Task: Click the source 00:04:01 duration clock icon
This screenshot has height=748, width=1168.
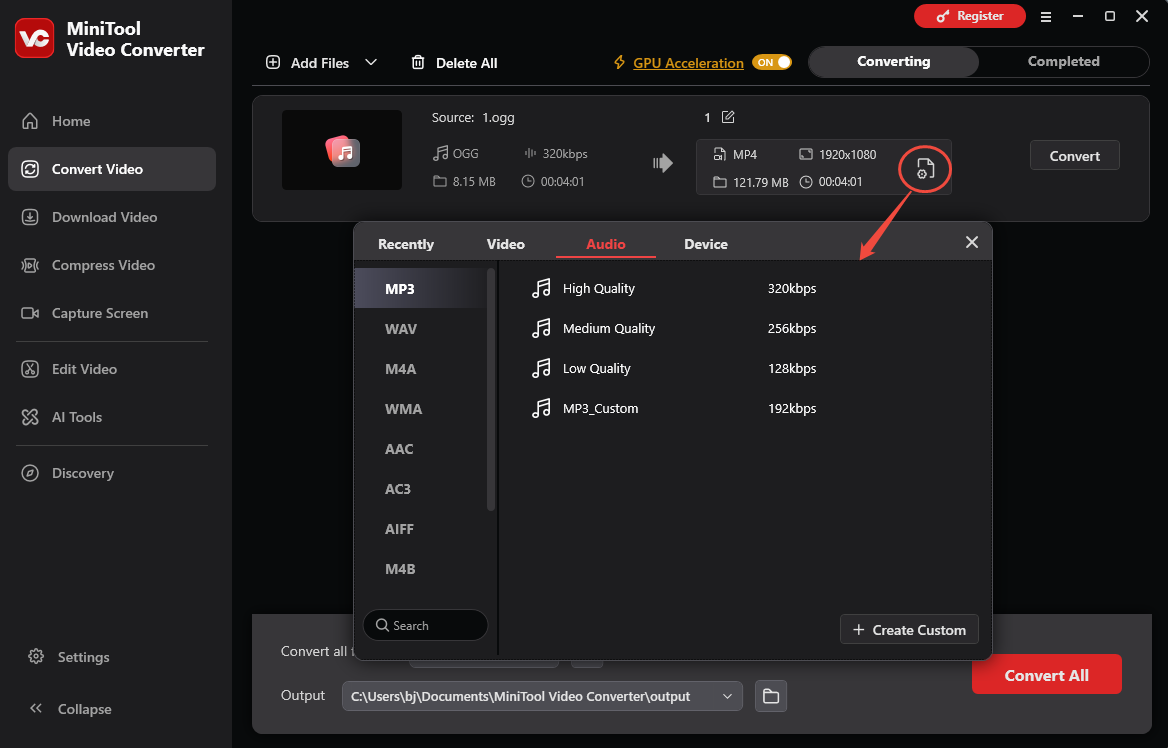Action: click(527, 181)
